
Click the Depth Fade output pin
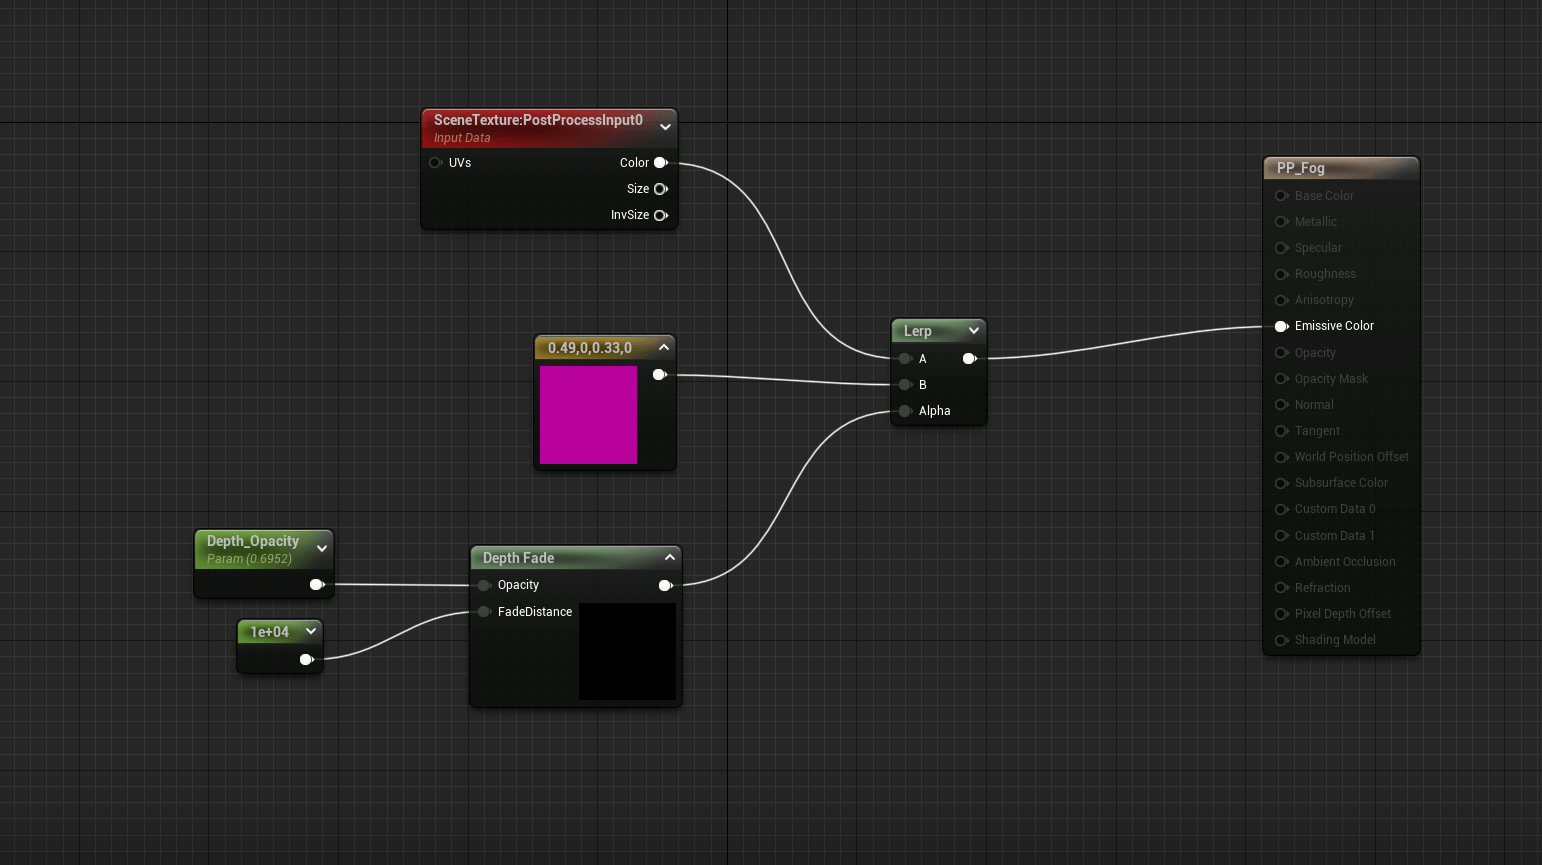(x=666, y=586)
